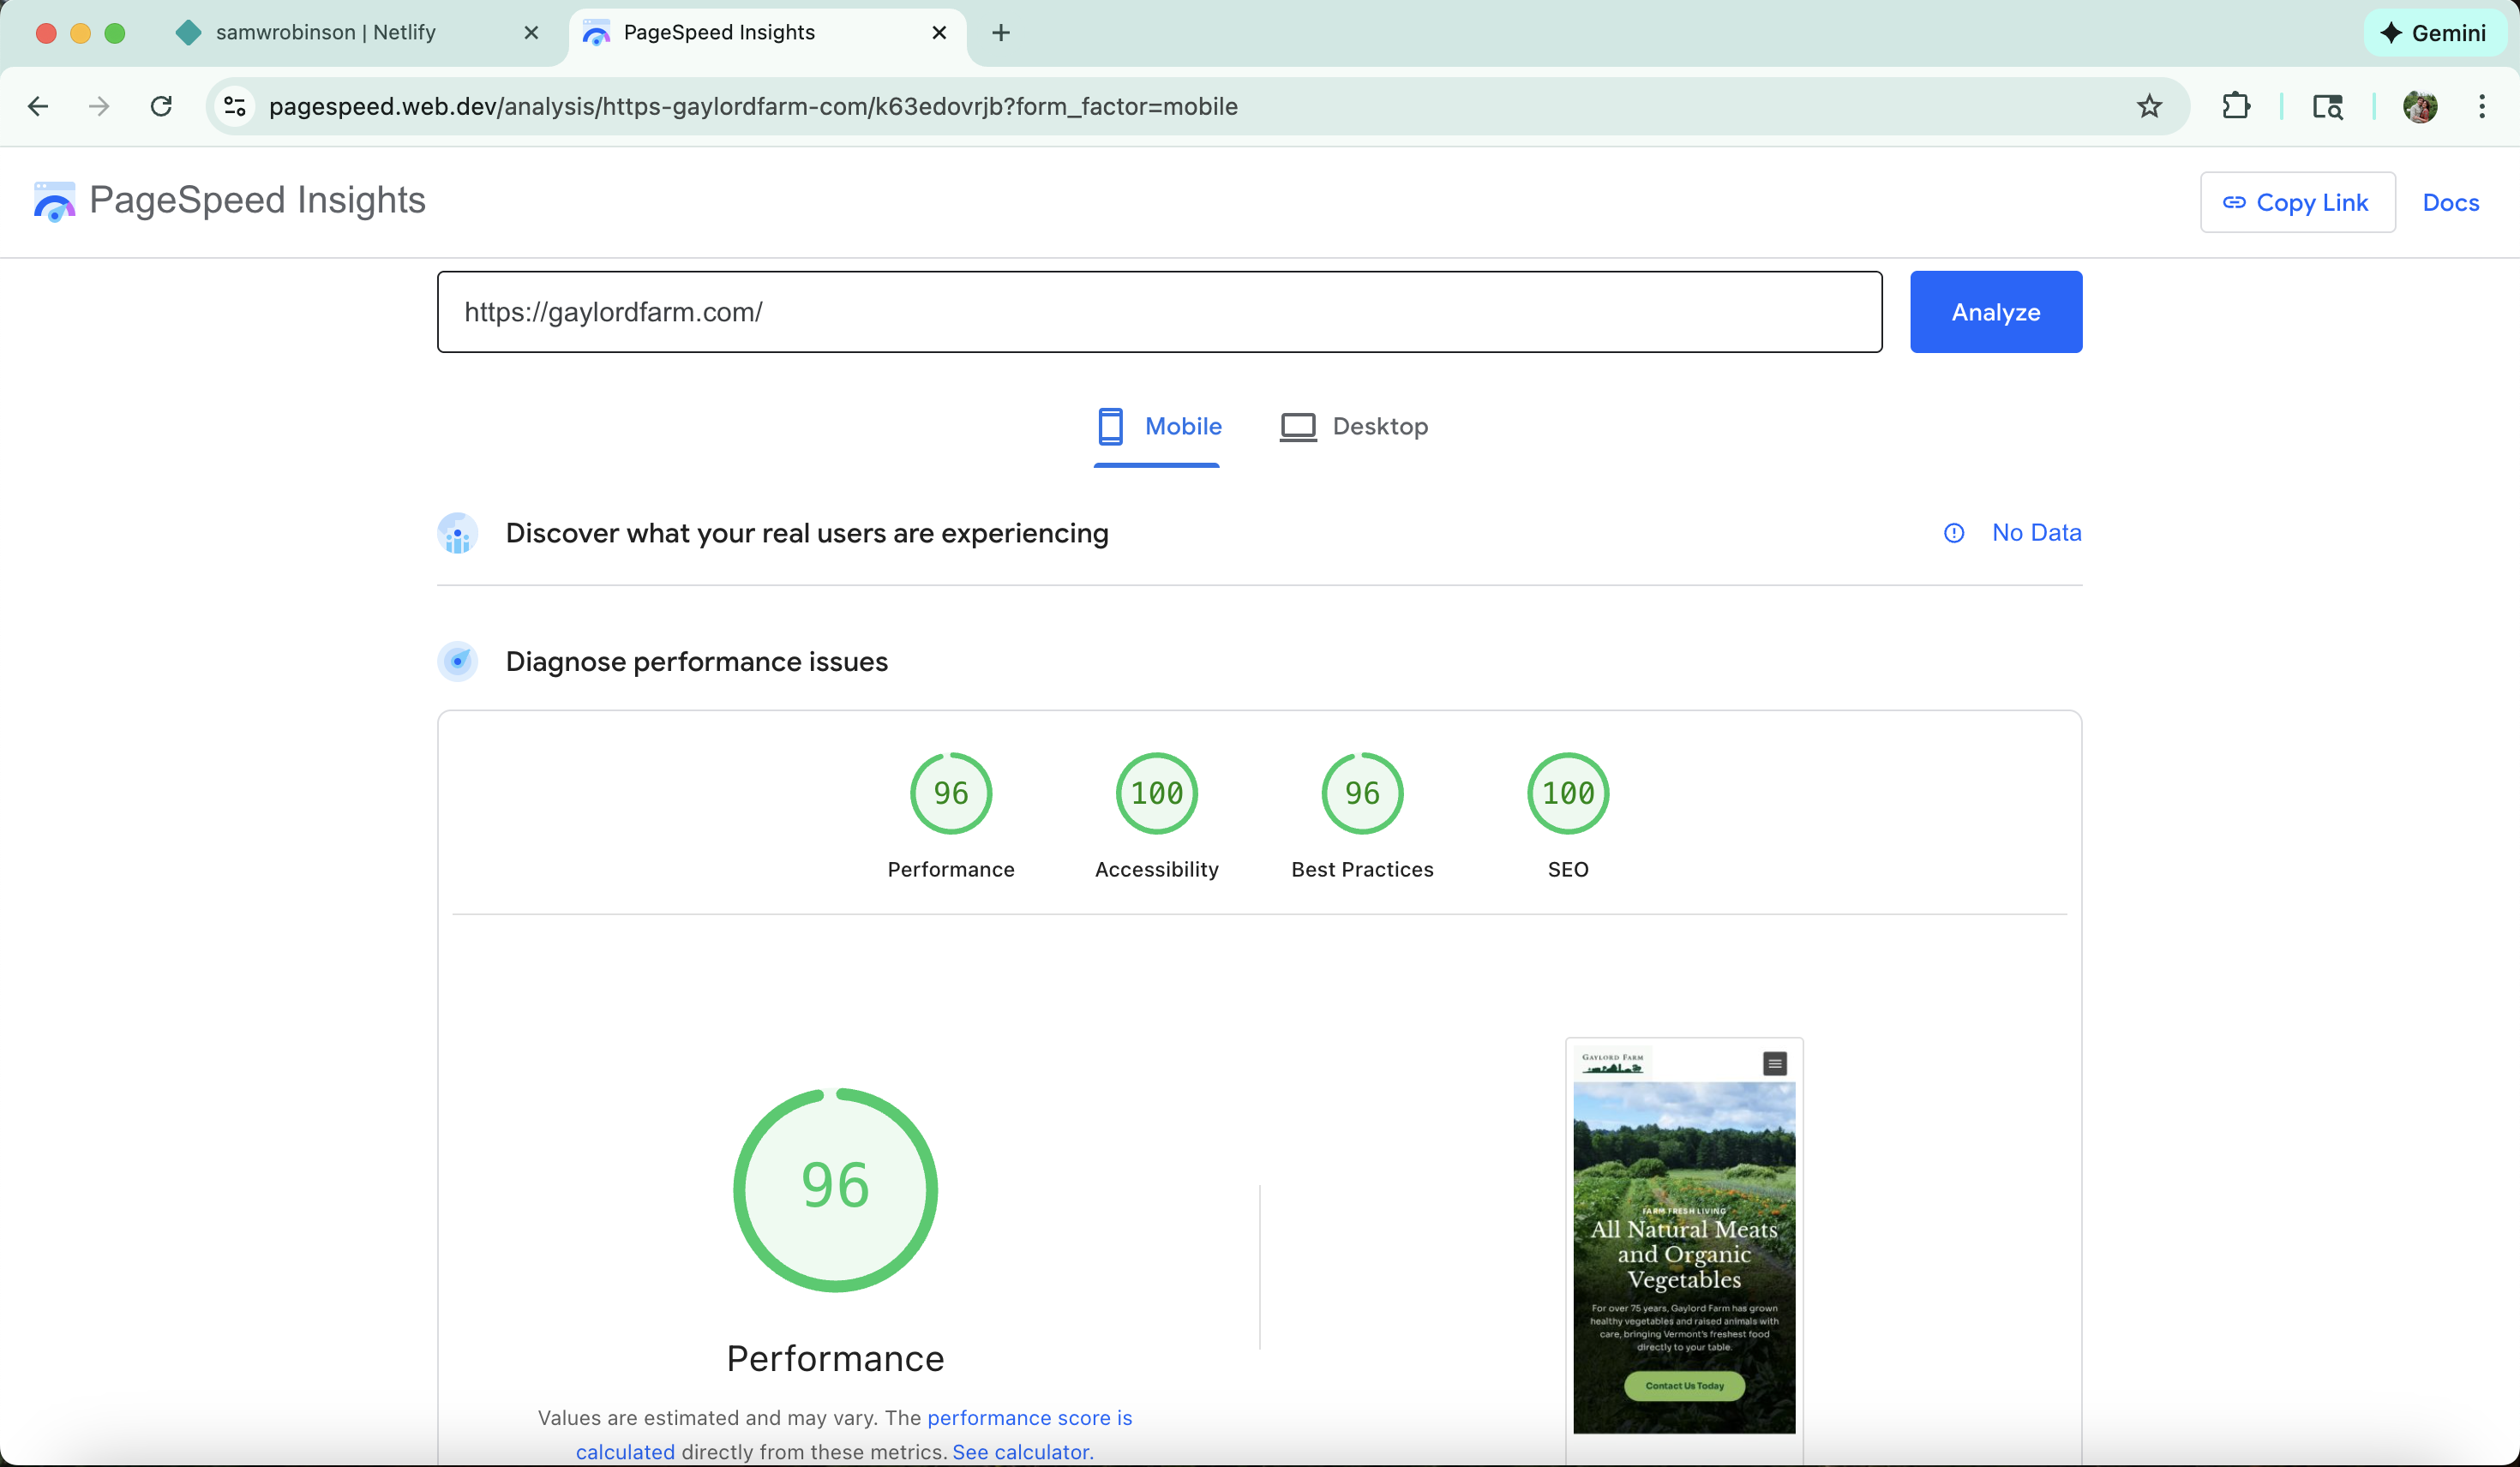Open the Copy Link tool
This screenshot has height=1467, width=2520.
(x=2297, y=201)
